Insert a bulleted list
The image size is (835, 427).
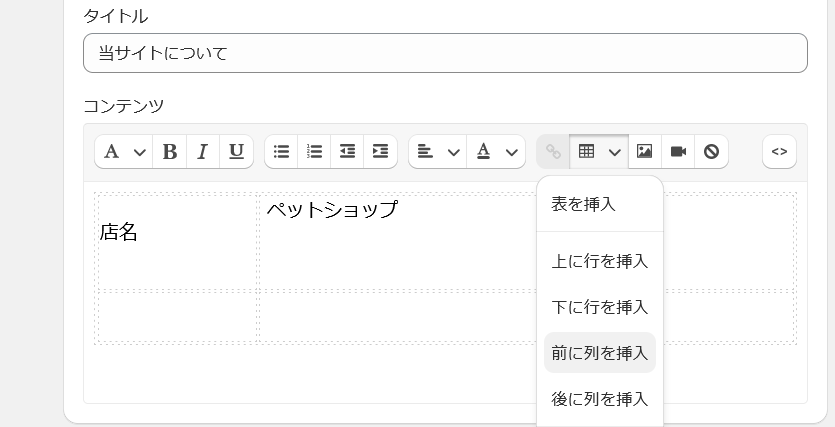pyautogui.click(x=281, y=152)
